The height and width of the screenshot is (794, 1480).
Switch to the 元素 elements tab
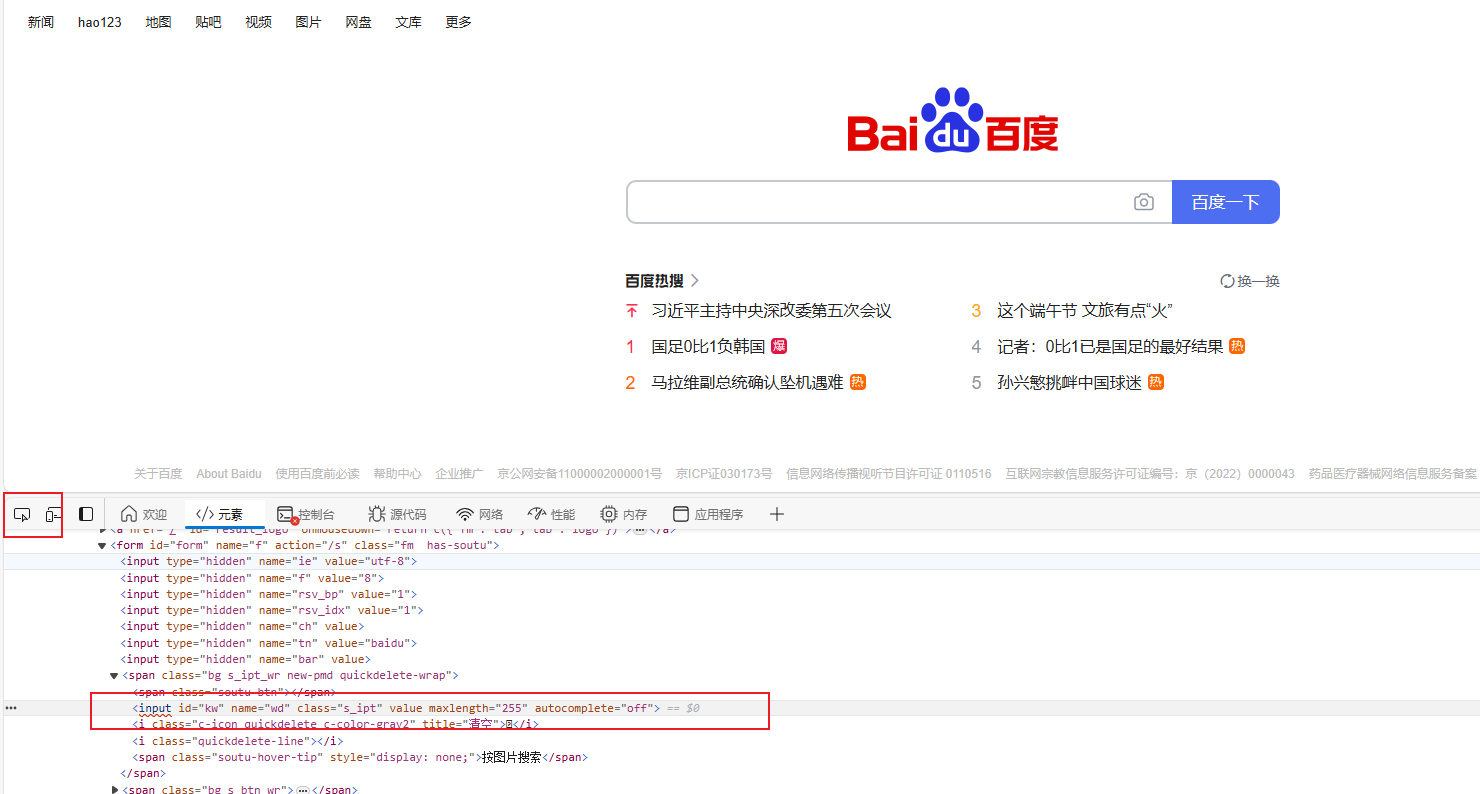click(219, 514)
